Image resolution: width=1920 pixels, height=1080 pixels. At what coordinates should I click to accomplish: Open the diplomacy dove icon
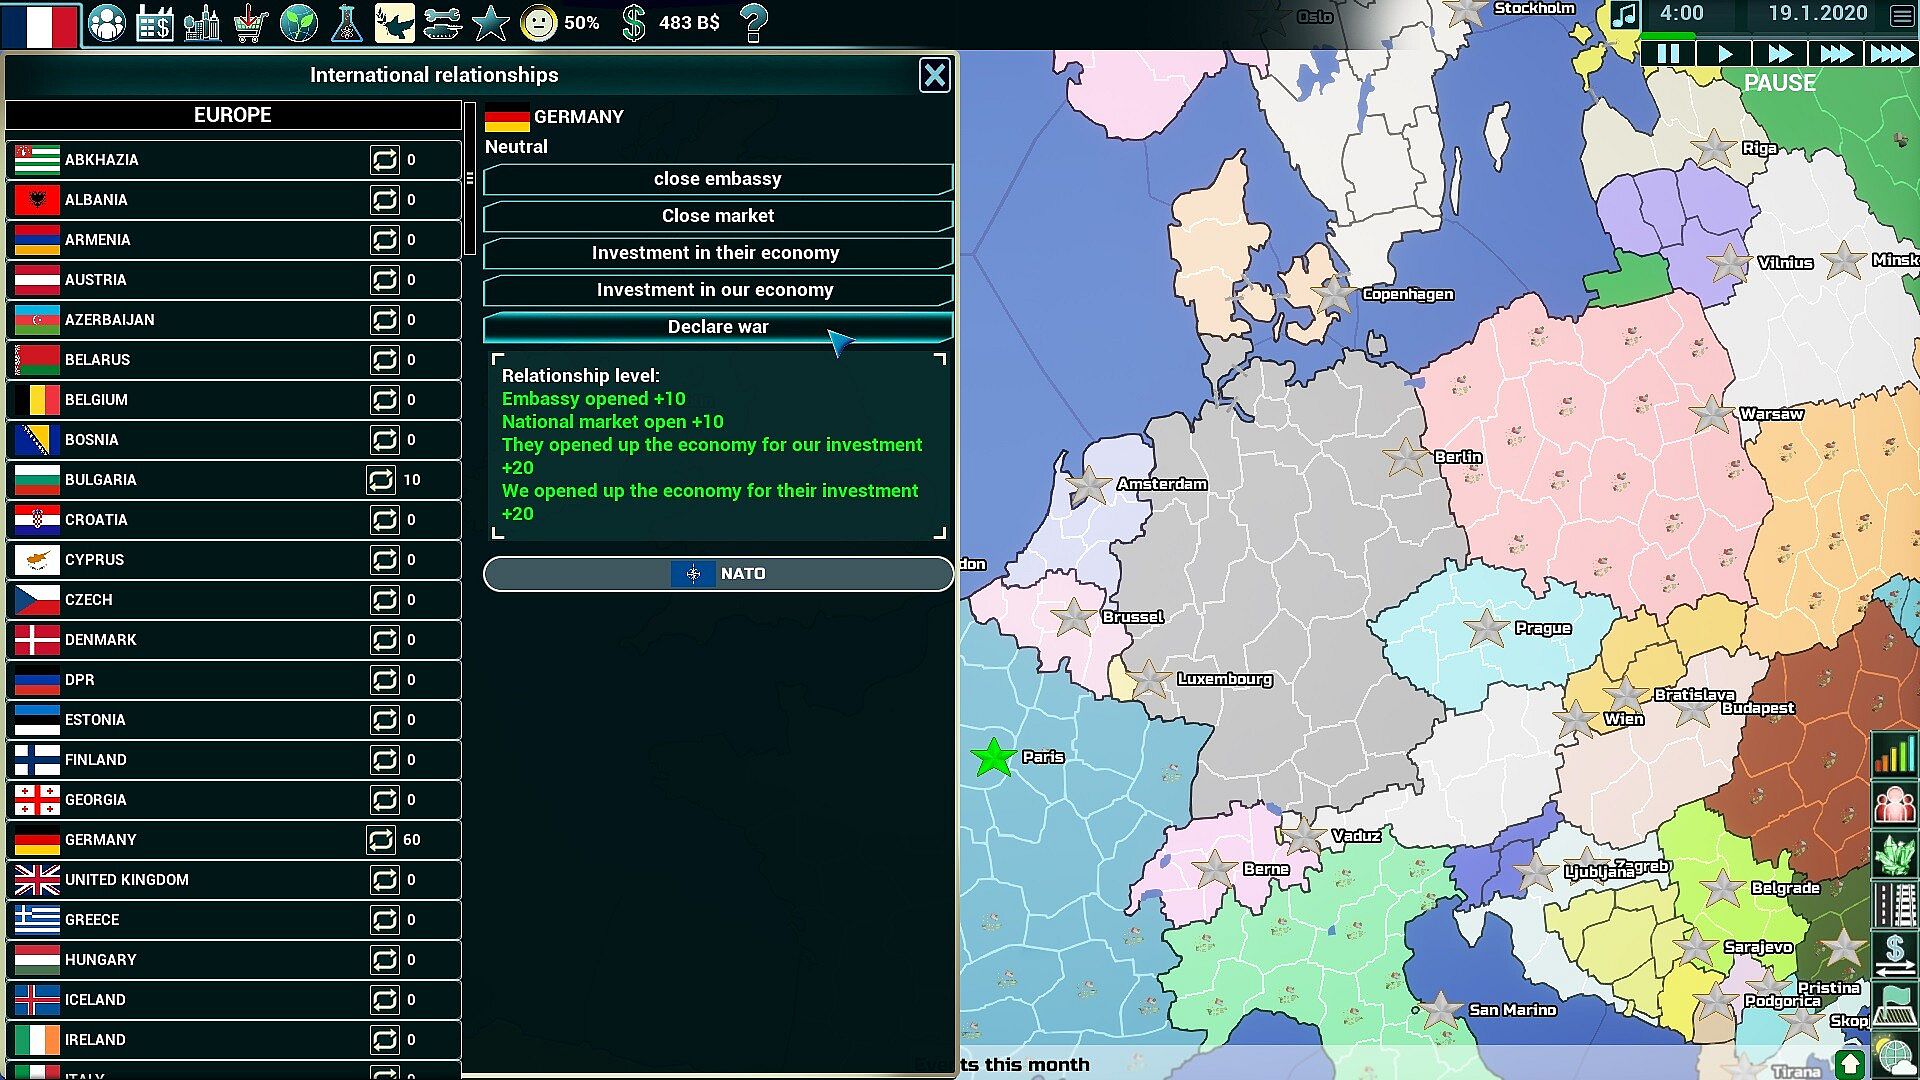coord(394,22)
